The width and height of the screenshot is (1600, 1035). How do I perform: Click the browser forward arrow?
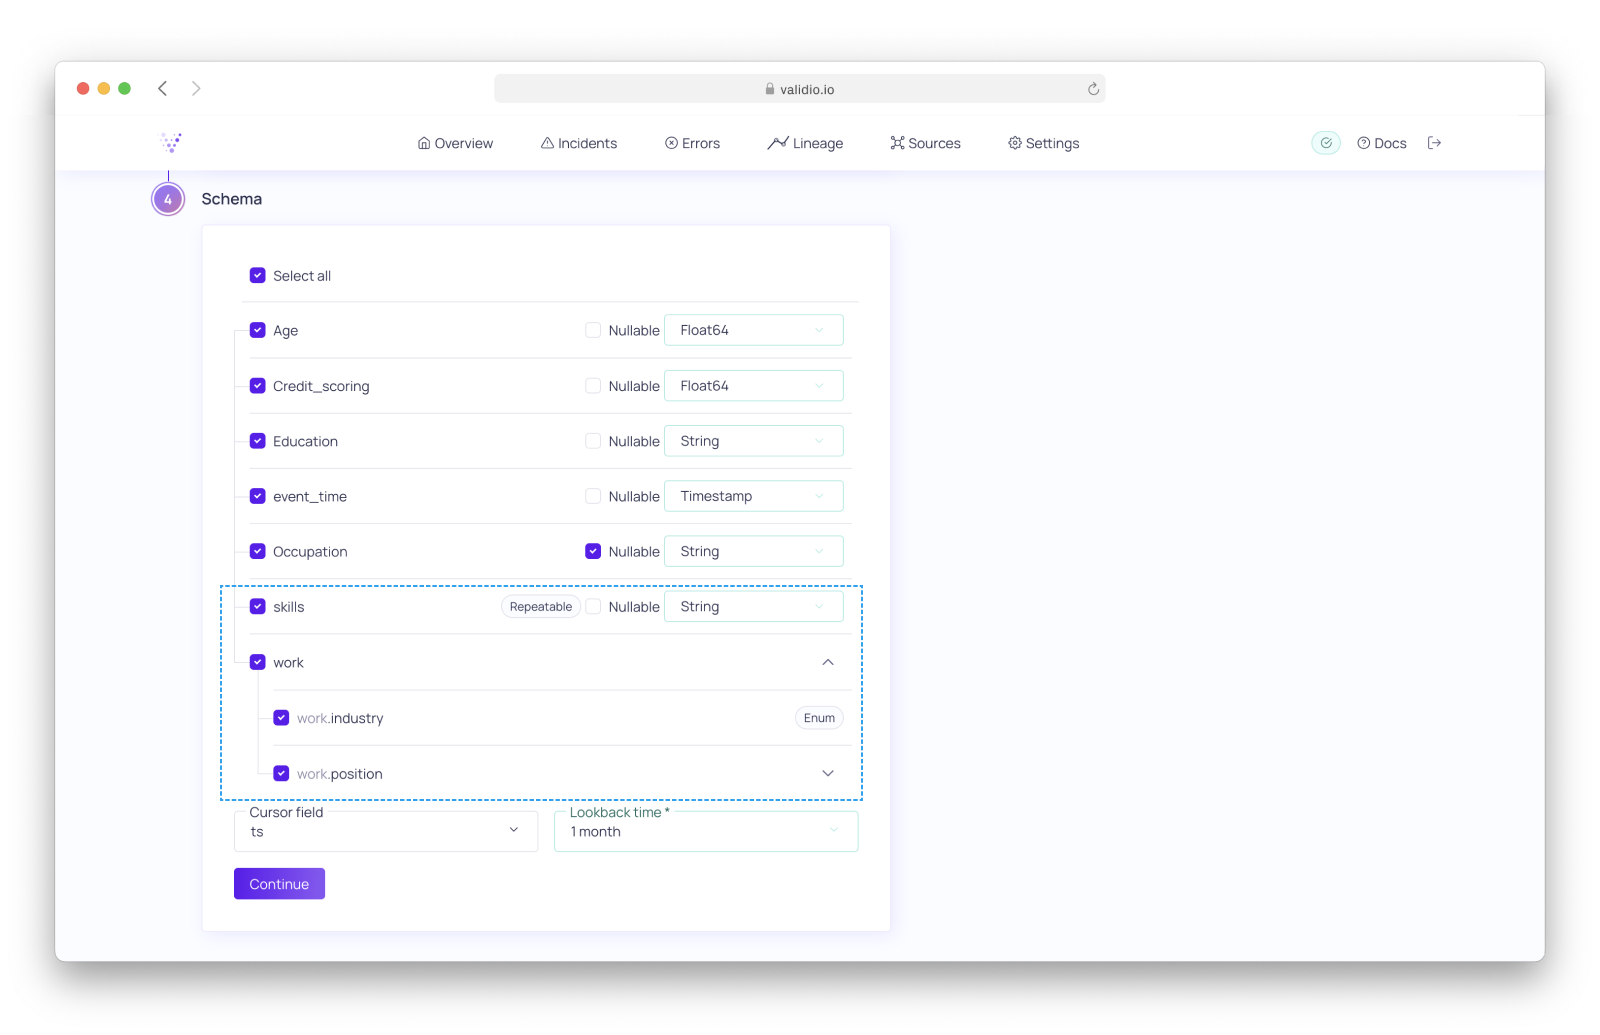click(x=196, y=88)
